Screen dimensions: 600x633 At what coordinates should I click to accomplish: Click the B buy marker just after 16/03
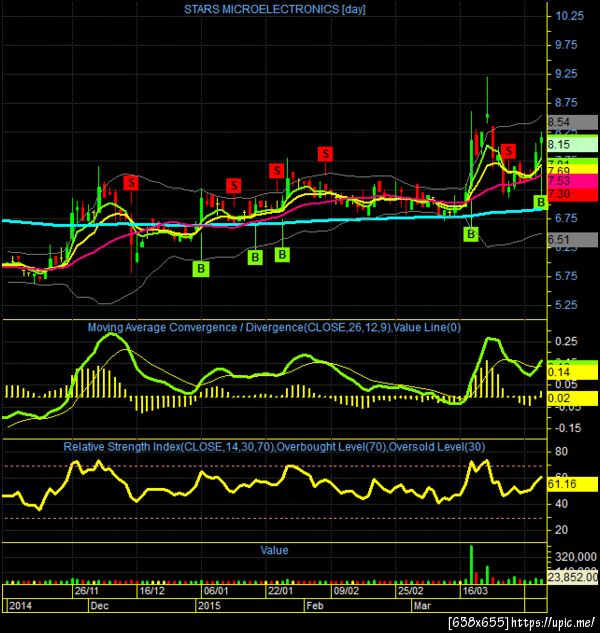(471, 234)
